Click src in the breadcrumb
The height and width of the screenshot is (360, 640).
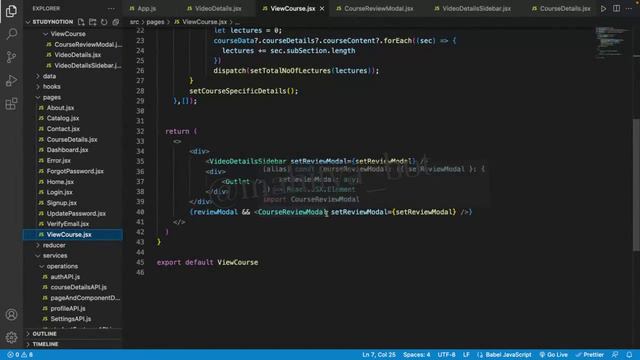[x=134, y=22]
